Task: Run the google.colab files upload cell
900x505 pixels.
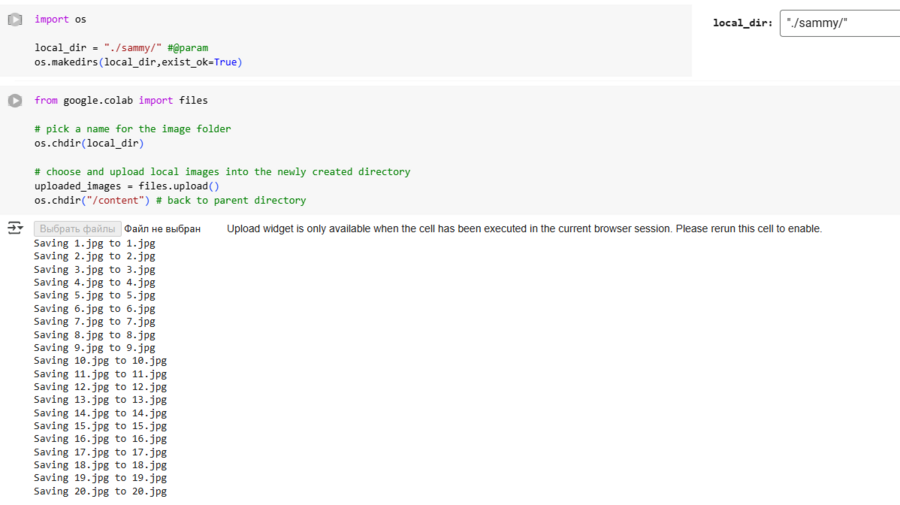Action: click(15, 101)
